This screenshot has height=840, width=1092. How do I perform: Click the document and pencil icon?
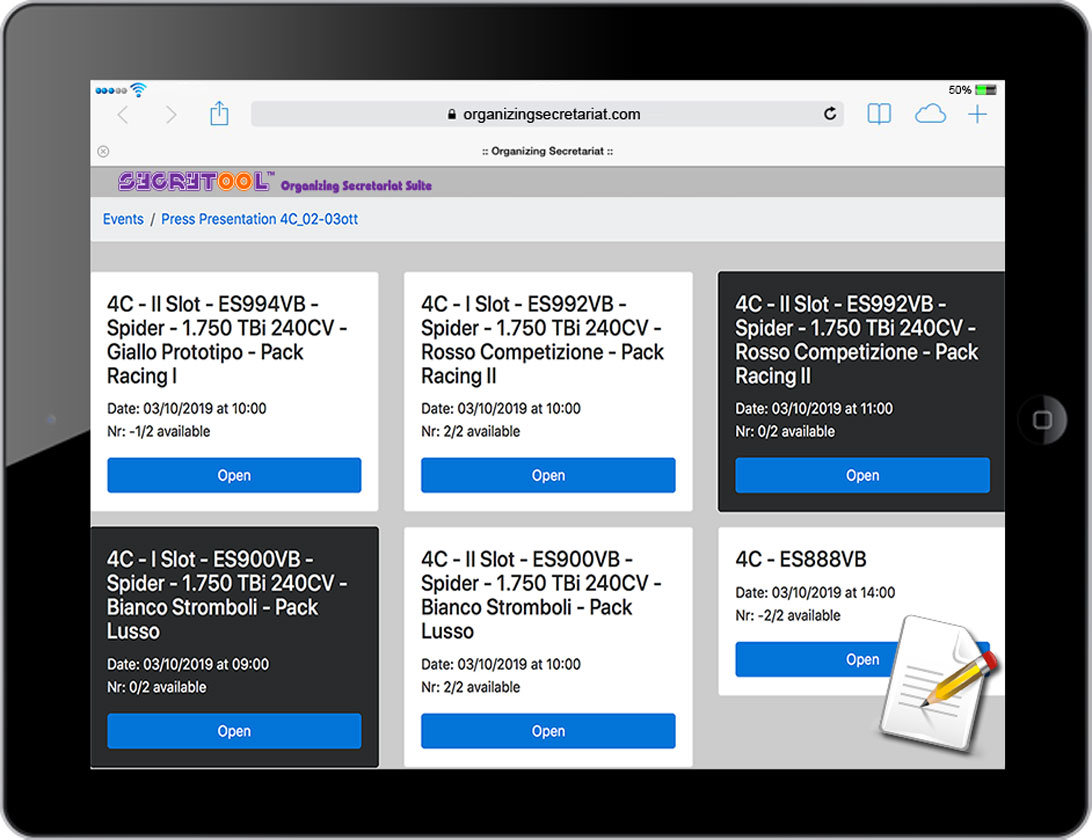coord(937,682)
